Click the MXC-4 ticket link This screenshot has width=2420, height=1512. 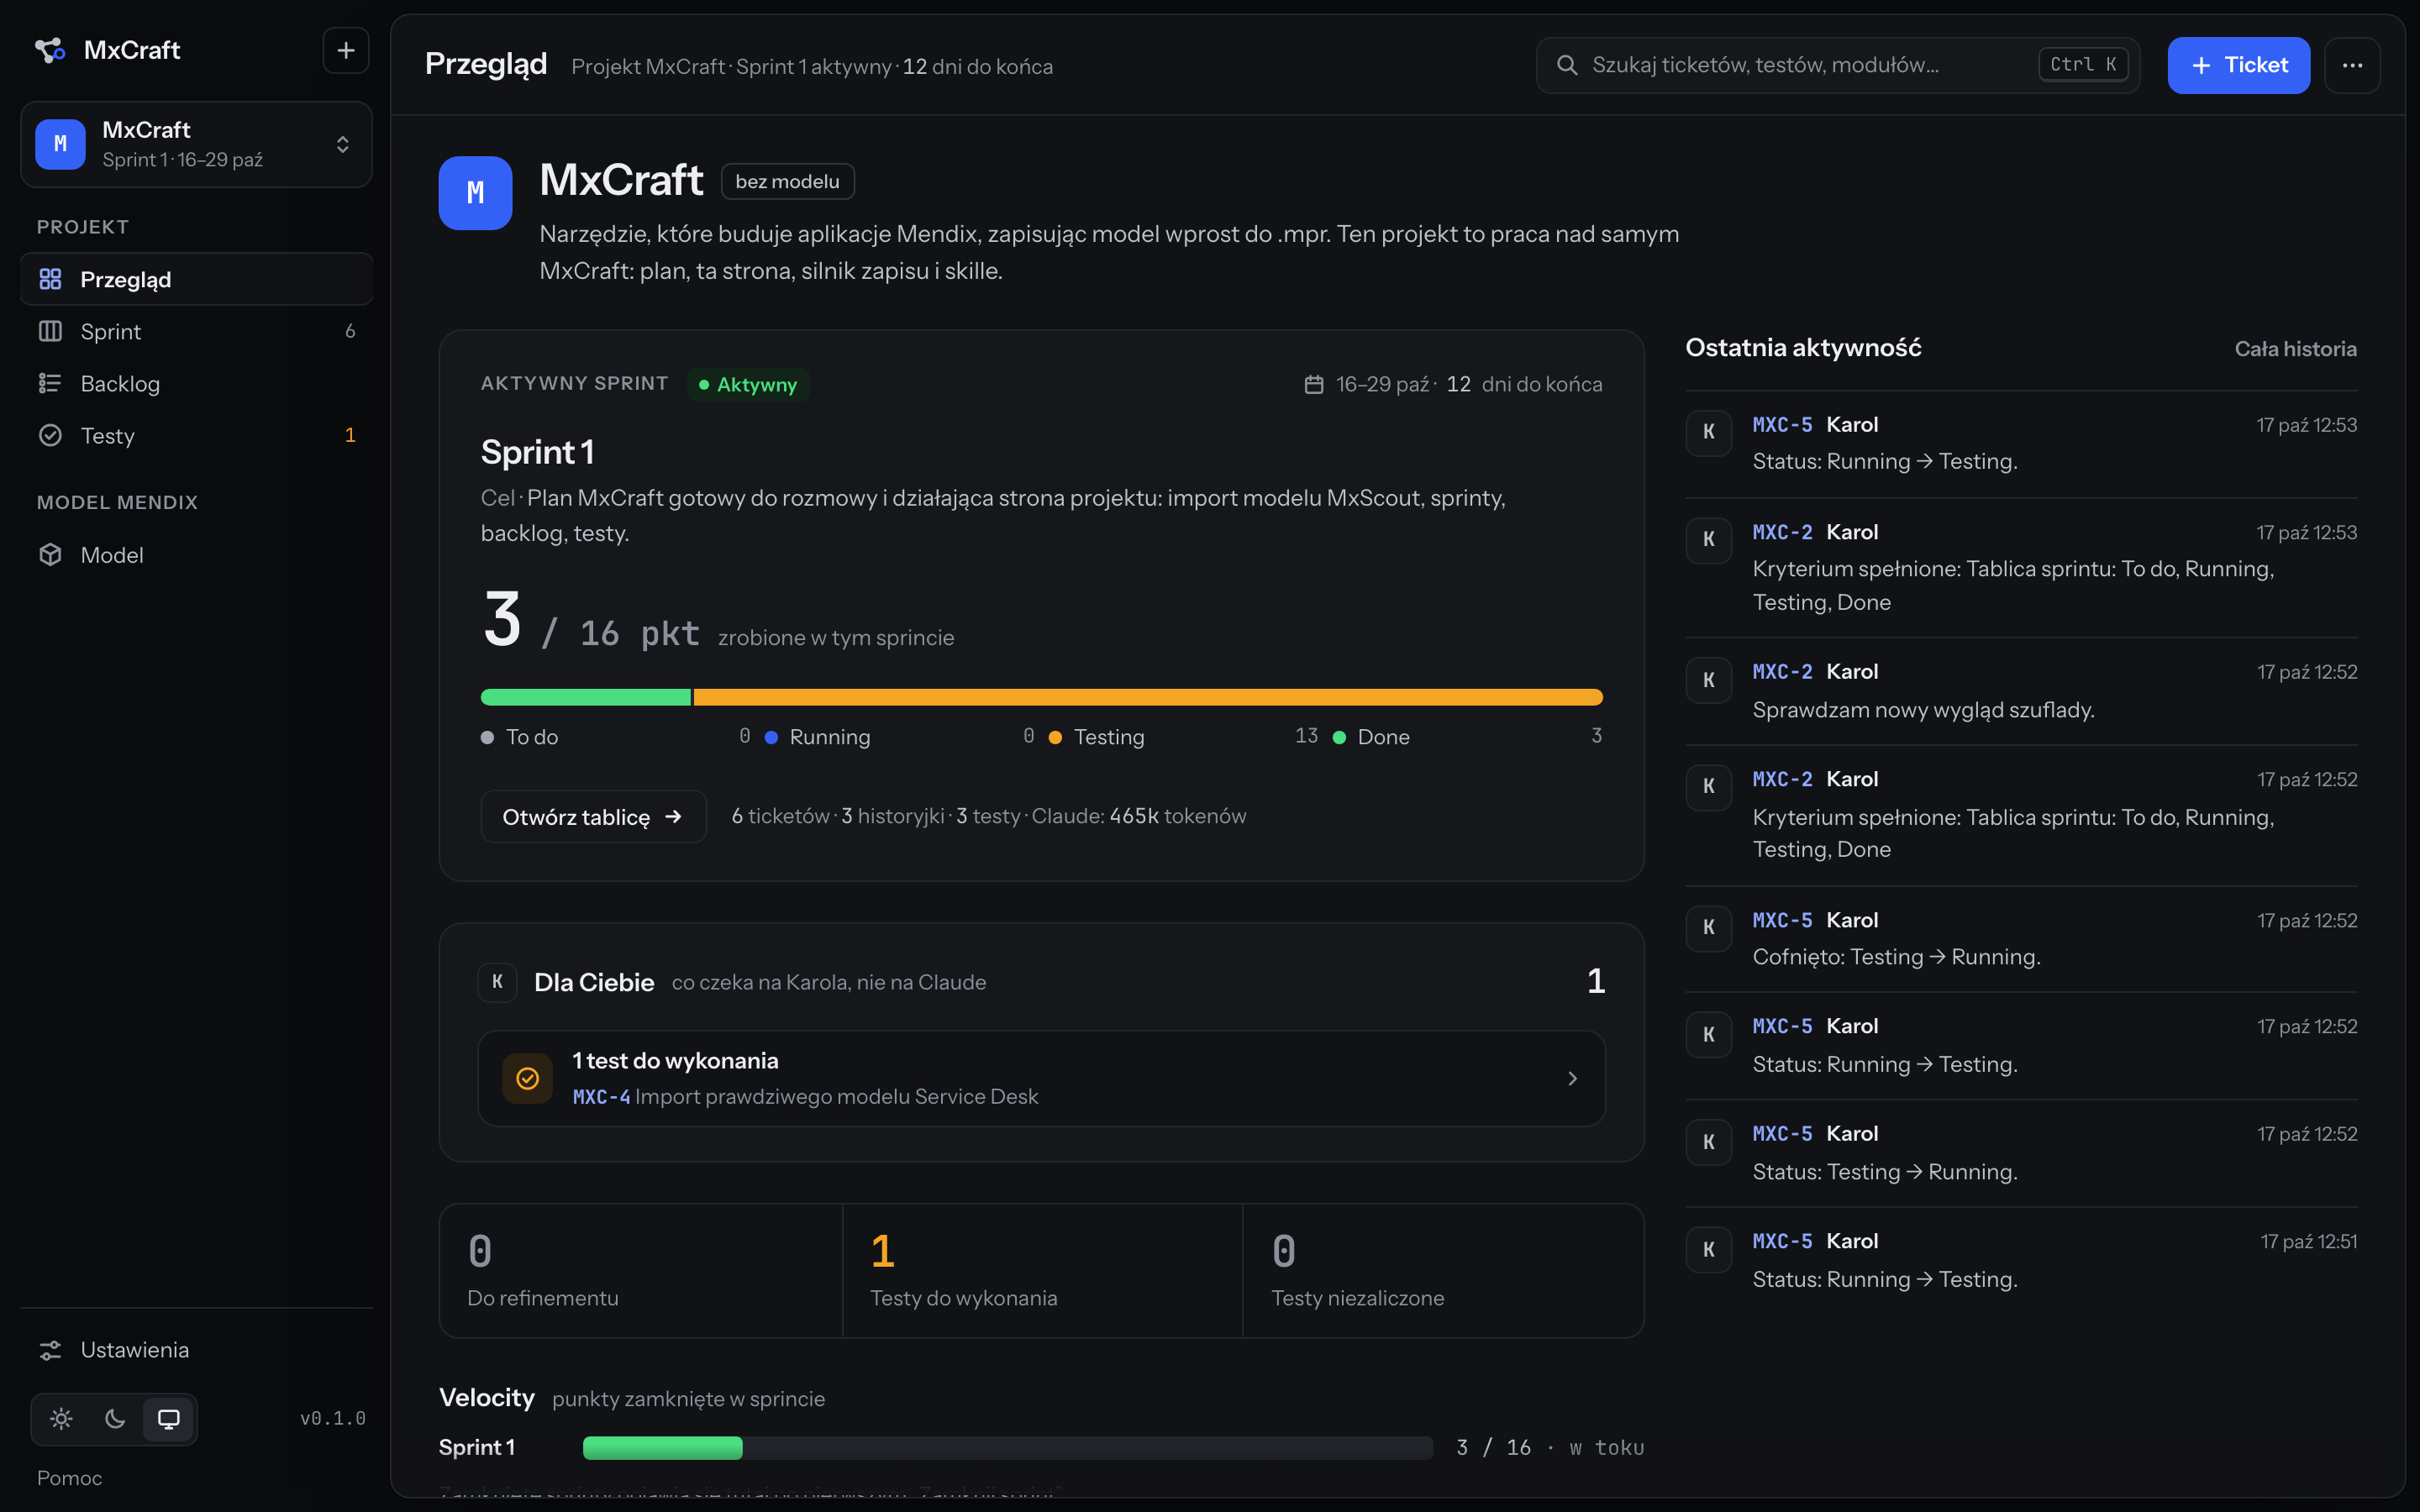tap(601, 1097)
